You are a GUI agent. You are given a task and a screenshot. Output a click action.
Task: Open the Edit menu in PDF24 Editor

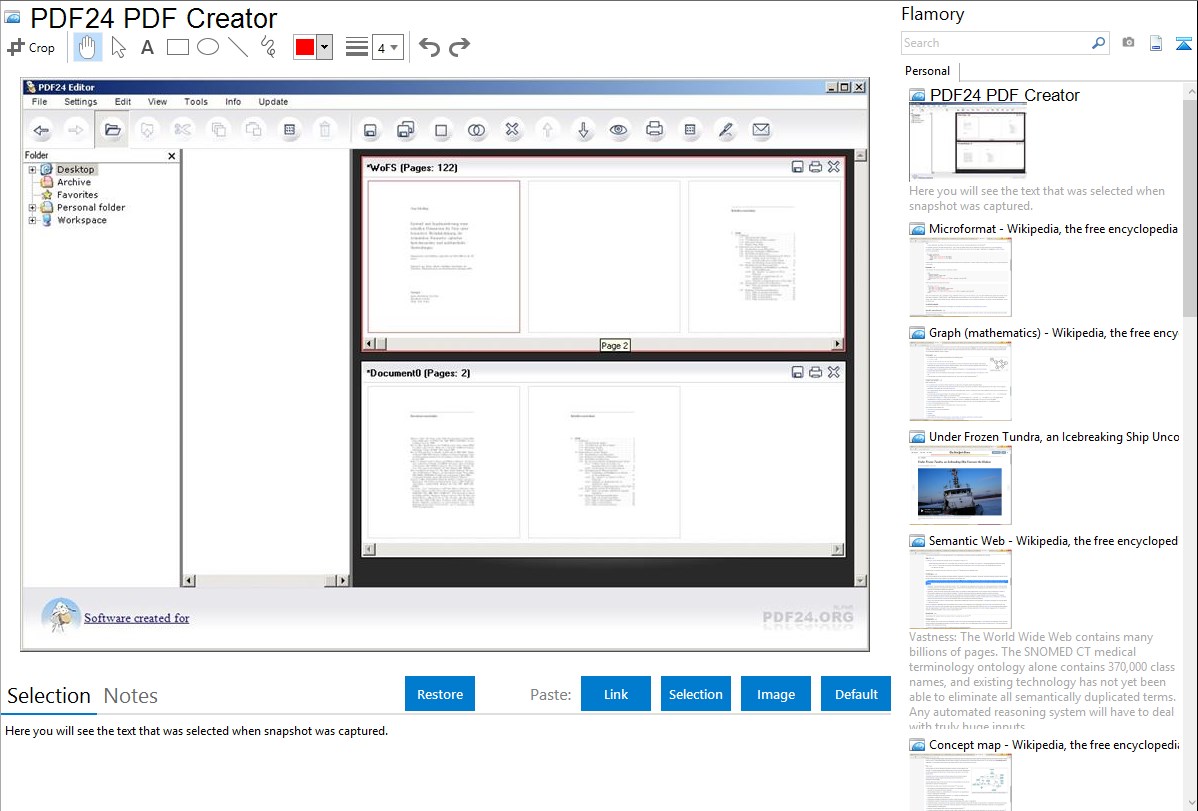click(122, 102)
